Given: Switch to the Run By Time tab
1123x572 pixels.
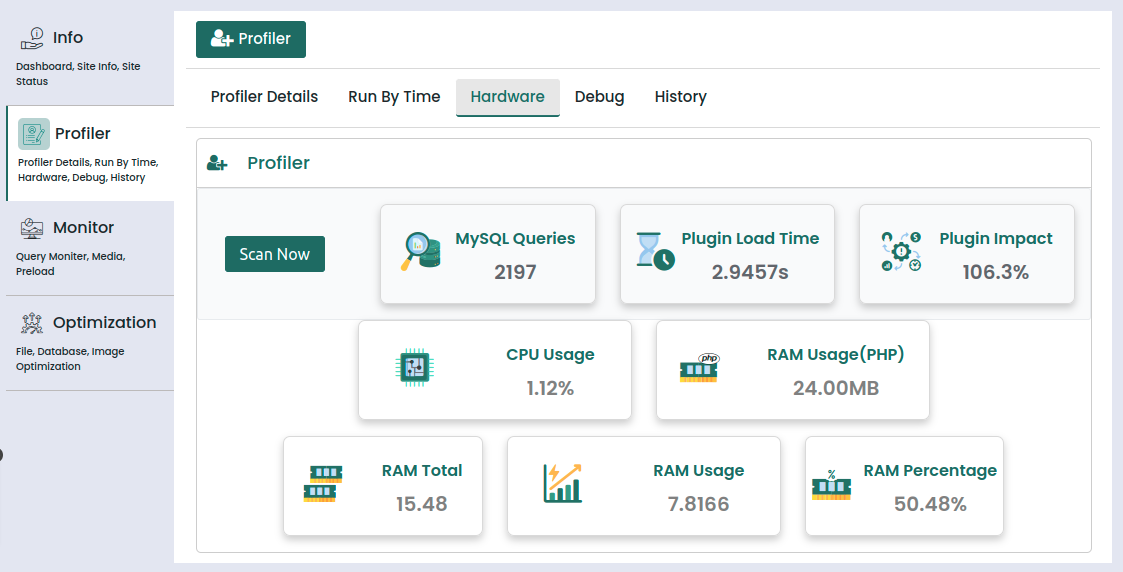Looking at the screenshot, I should point(394,97).
